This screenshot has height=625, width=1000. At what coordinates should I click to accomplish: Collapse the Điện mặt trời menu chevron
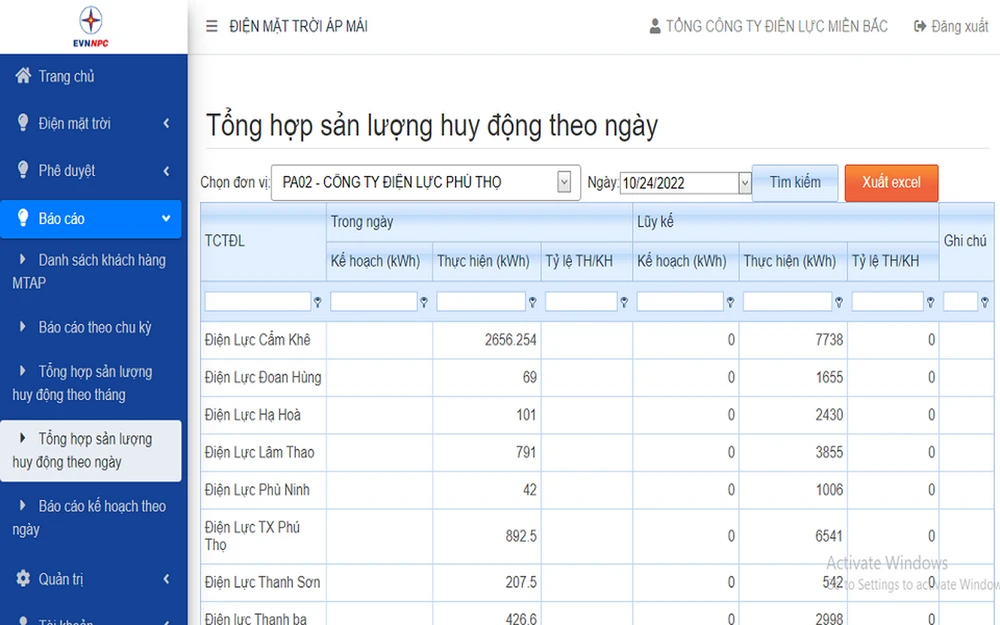[166, 123]
